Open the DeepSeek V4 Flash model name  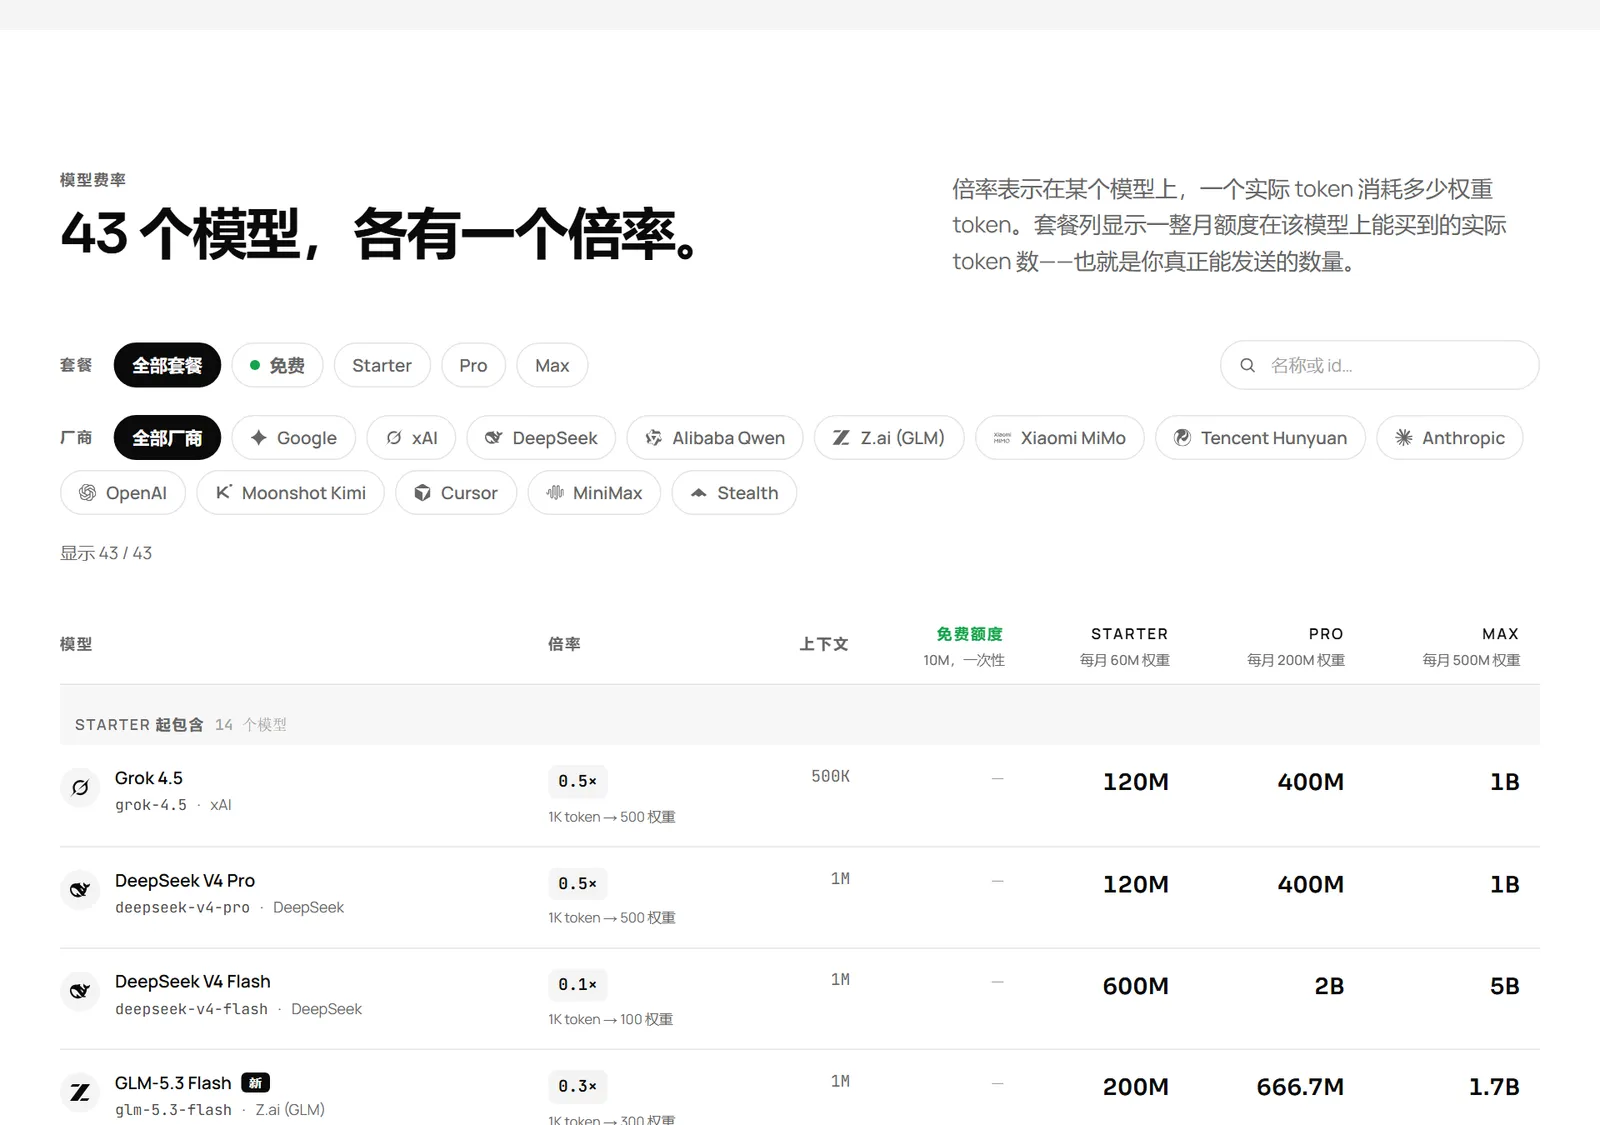click(193, 982)
